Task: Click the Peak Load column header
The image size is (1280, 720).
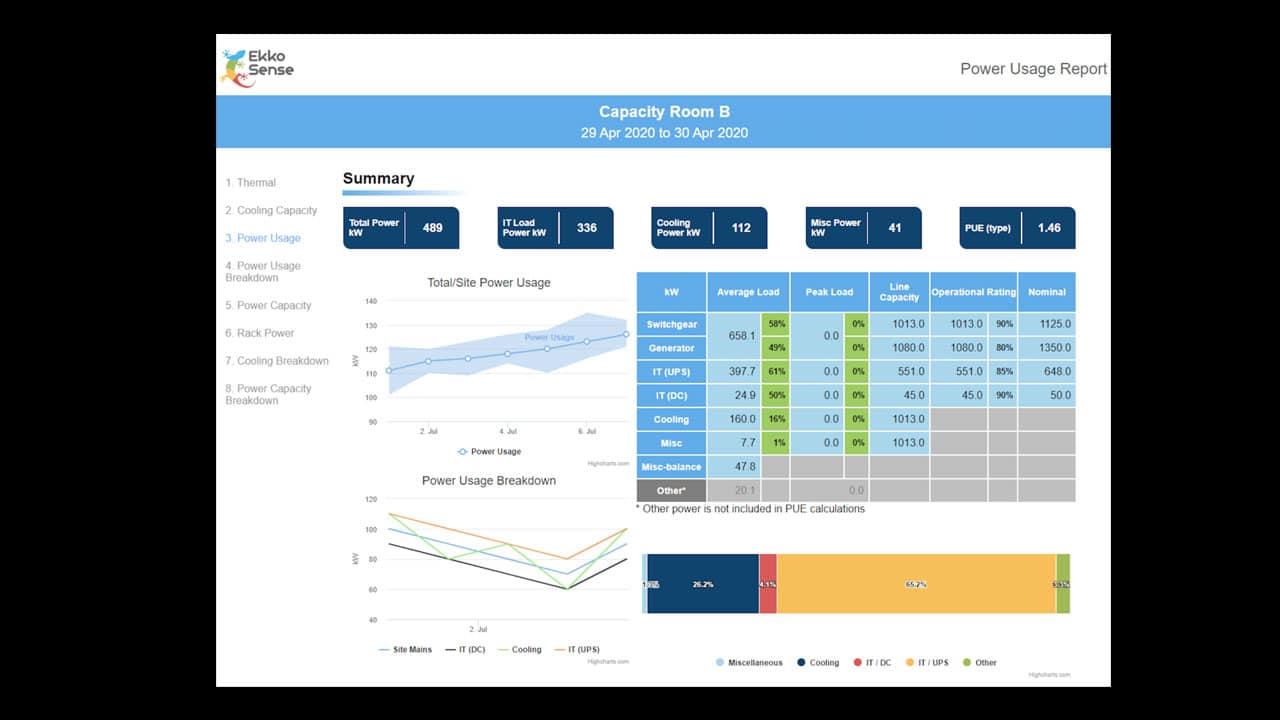Action: 829,292
